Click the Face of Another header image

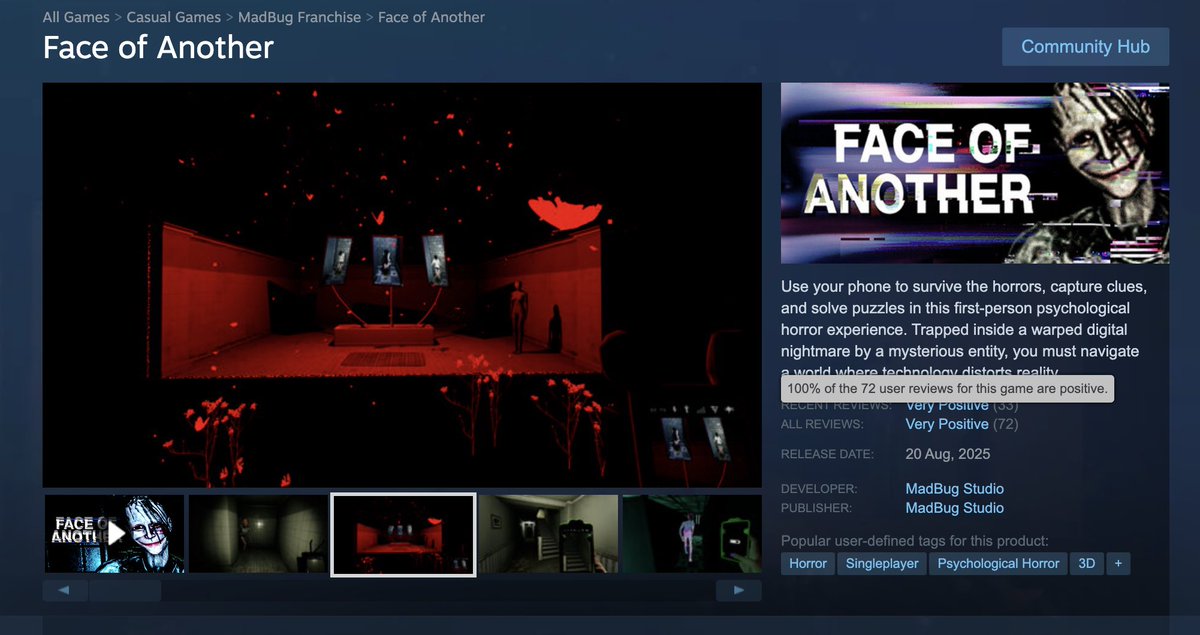(x=975, y=173)
